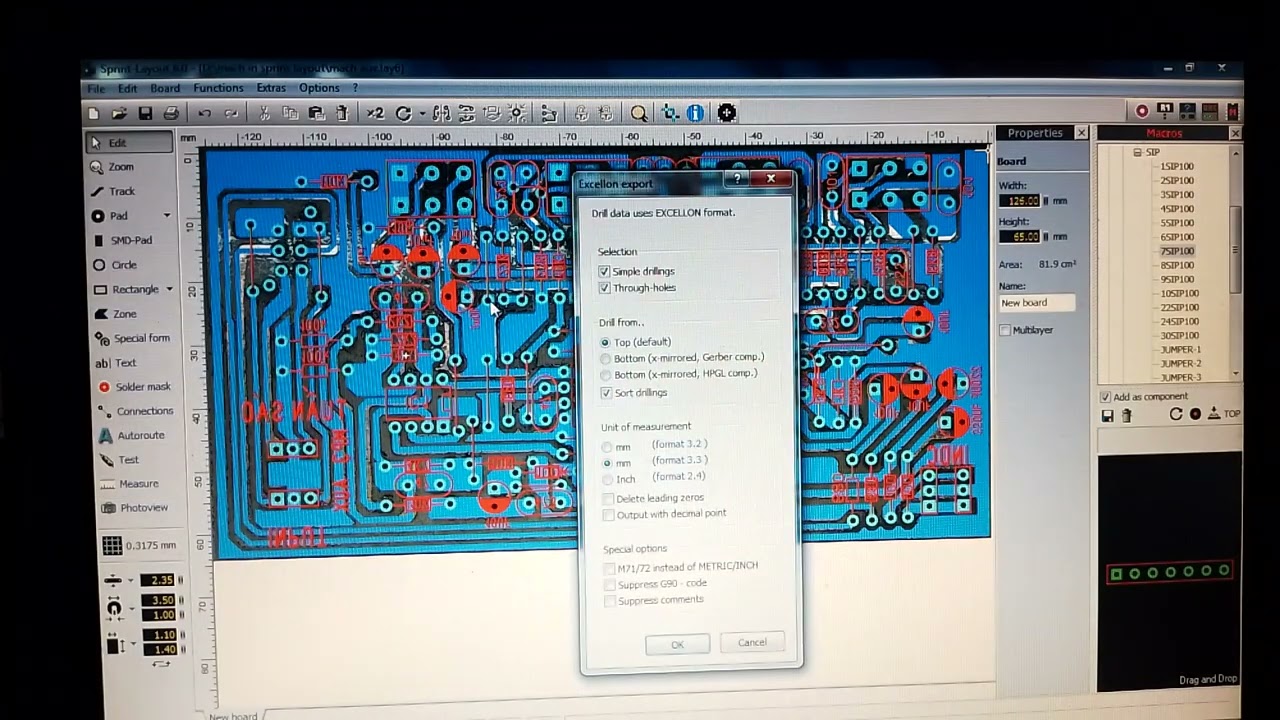The height and width of the screenshot is (720, 1280).
Task: Collapse the SIP macro tree node
Action: tap(1137, 153)
